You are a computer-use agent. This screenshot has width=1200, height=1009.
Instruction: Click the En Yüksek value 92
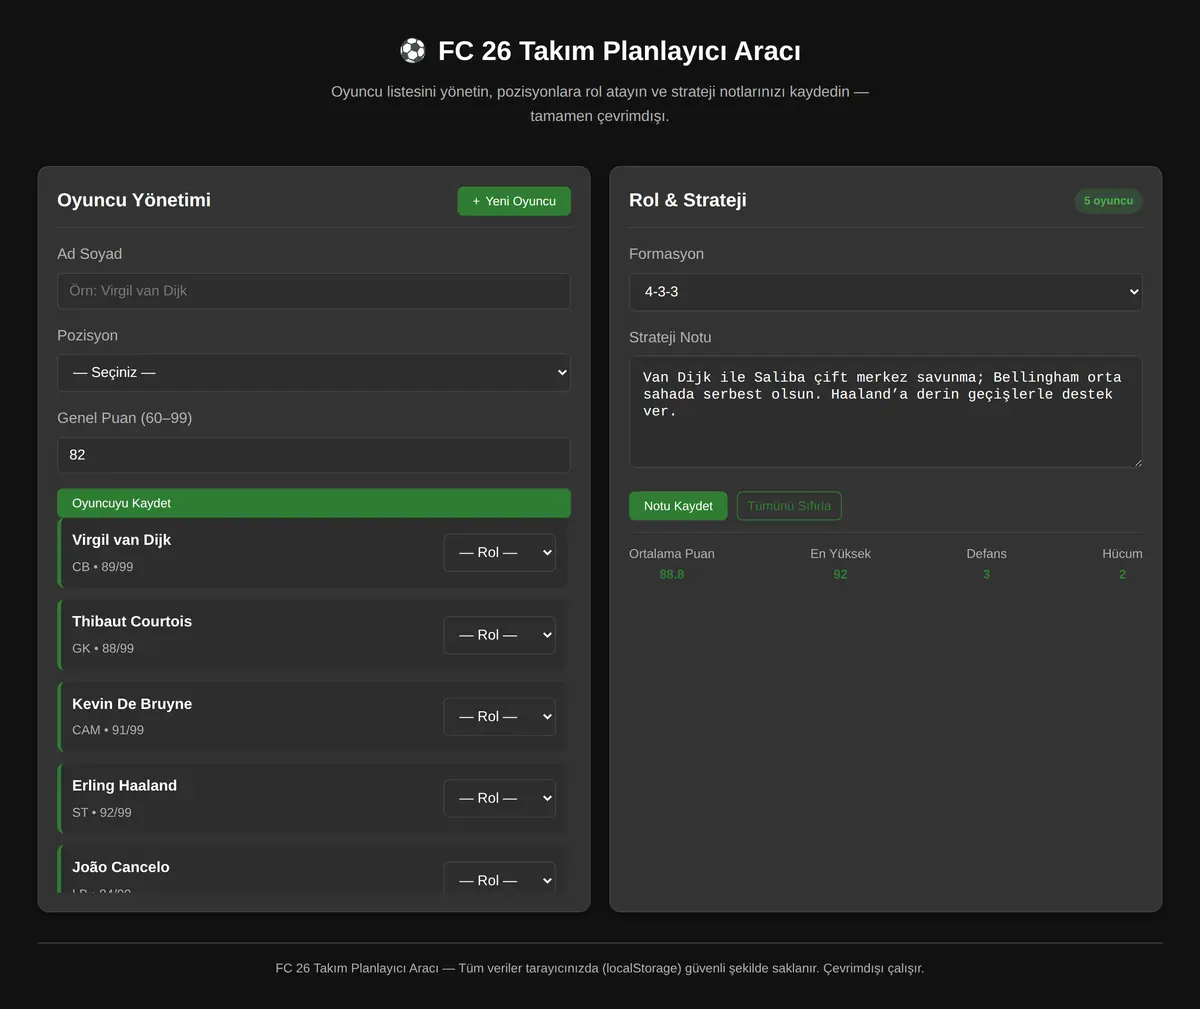pyautogui.click(x=840, y=574)
